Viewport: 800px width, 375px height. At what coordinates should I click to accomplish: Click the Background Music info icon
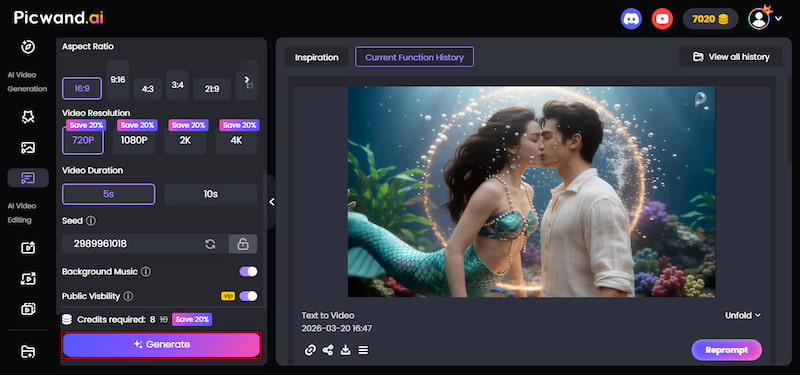click(146, 272)
